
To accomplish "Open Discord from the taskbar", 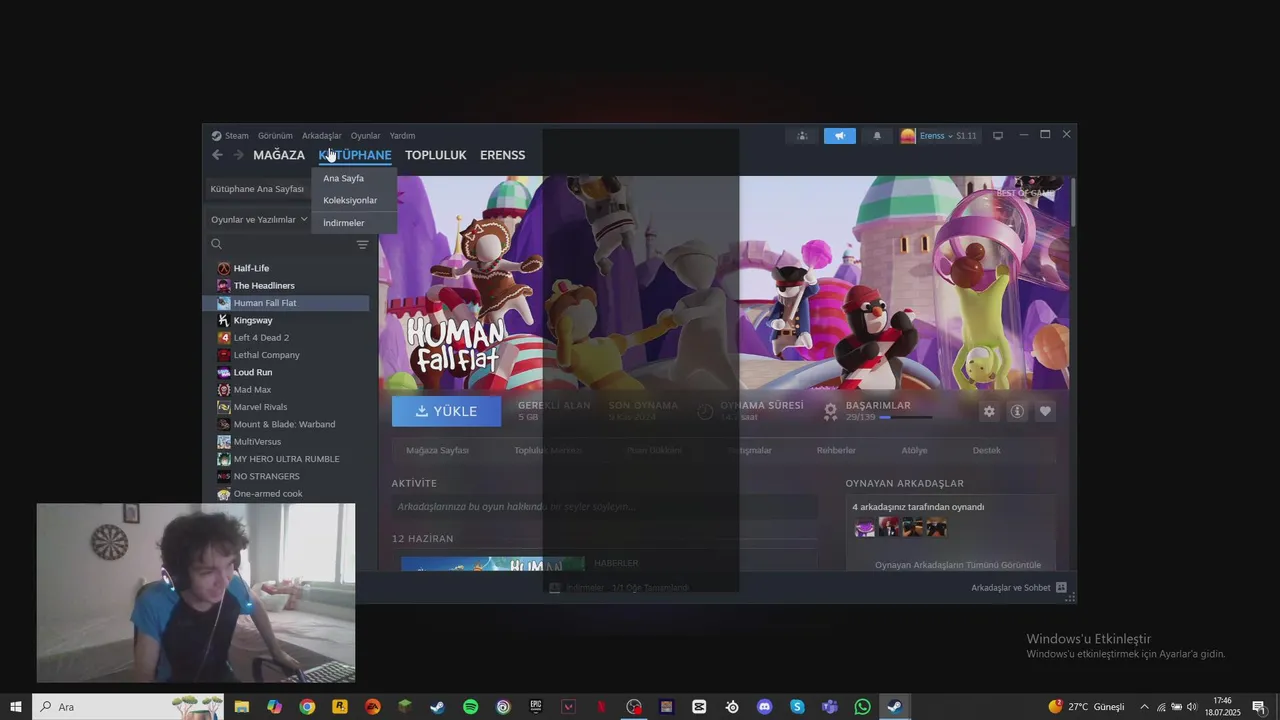I will pyautogui.click(x=765, y=707).
